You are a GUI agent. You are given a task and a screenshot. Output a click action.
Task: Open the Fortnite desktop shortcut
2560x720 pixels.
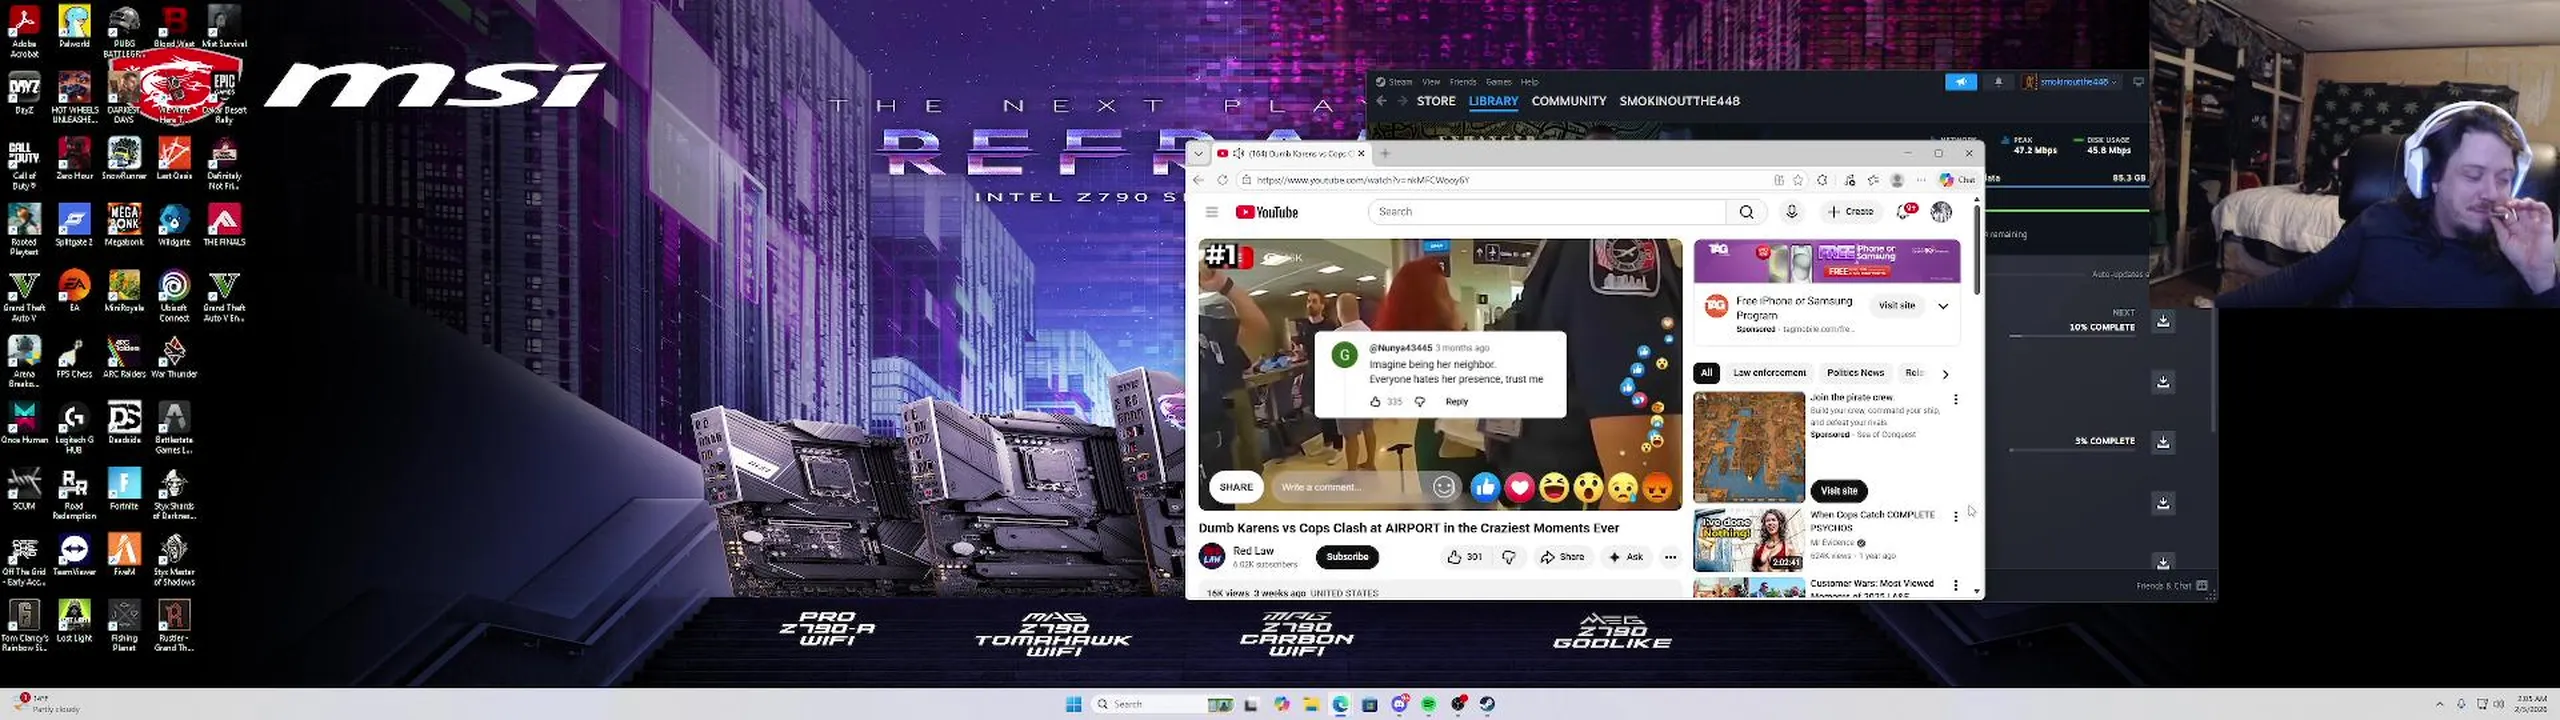[124, 489]
